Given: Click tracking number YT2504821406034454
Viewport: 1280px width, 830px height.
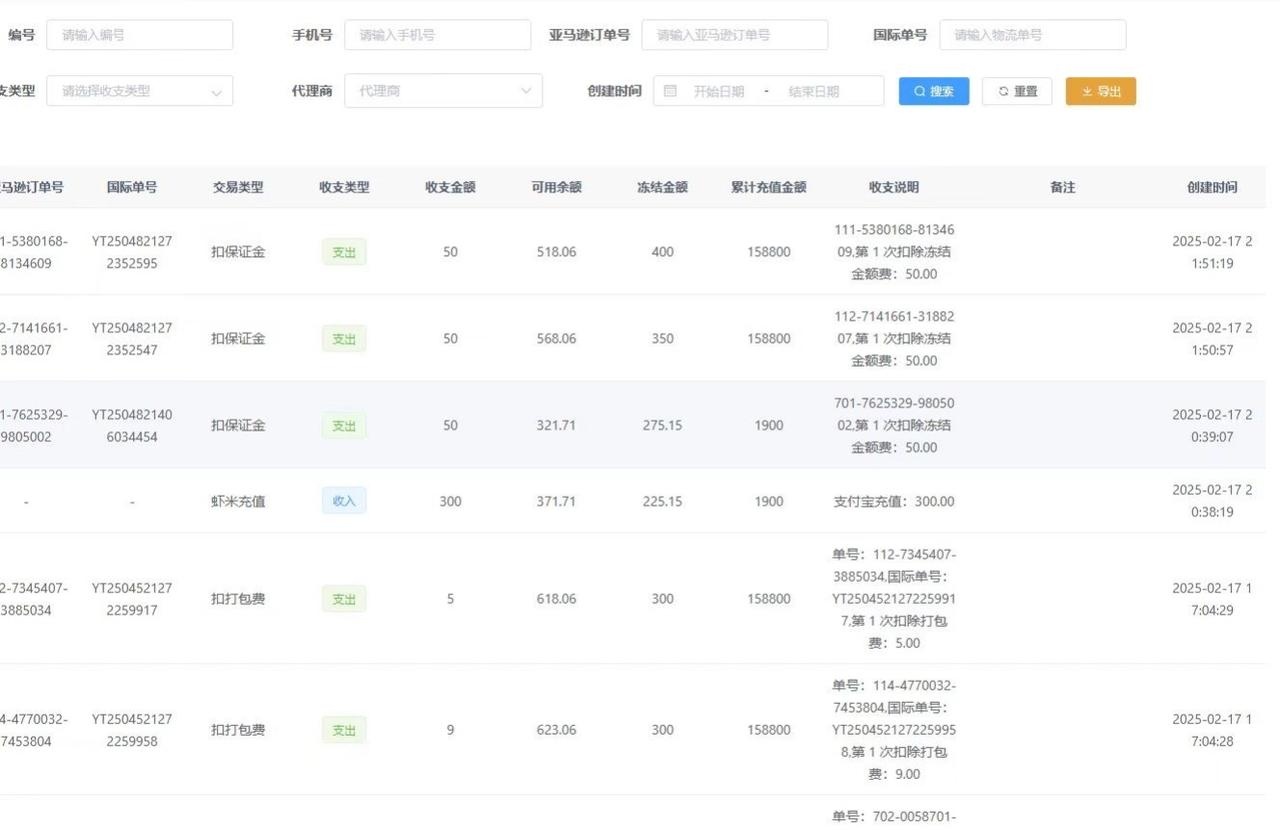Looking at the screenshot, I should [132, 425].
